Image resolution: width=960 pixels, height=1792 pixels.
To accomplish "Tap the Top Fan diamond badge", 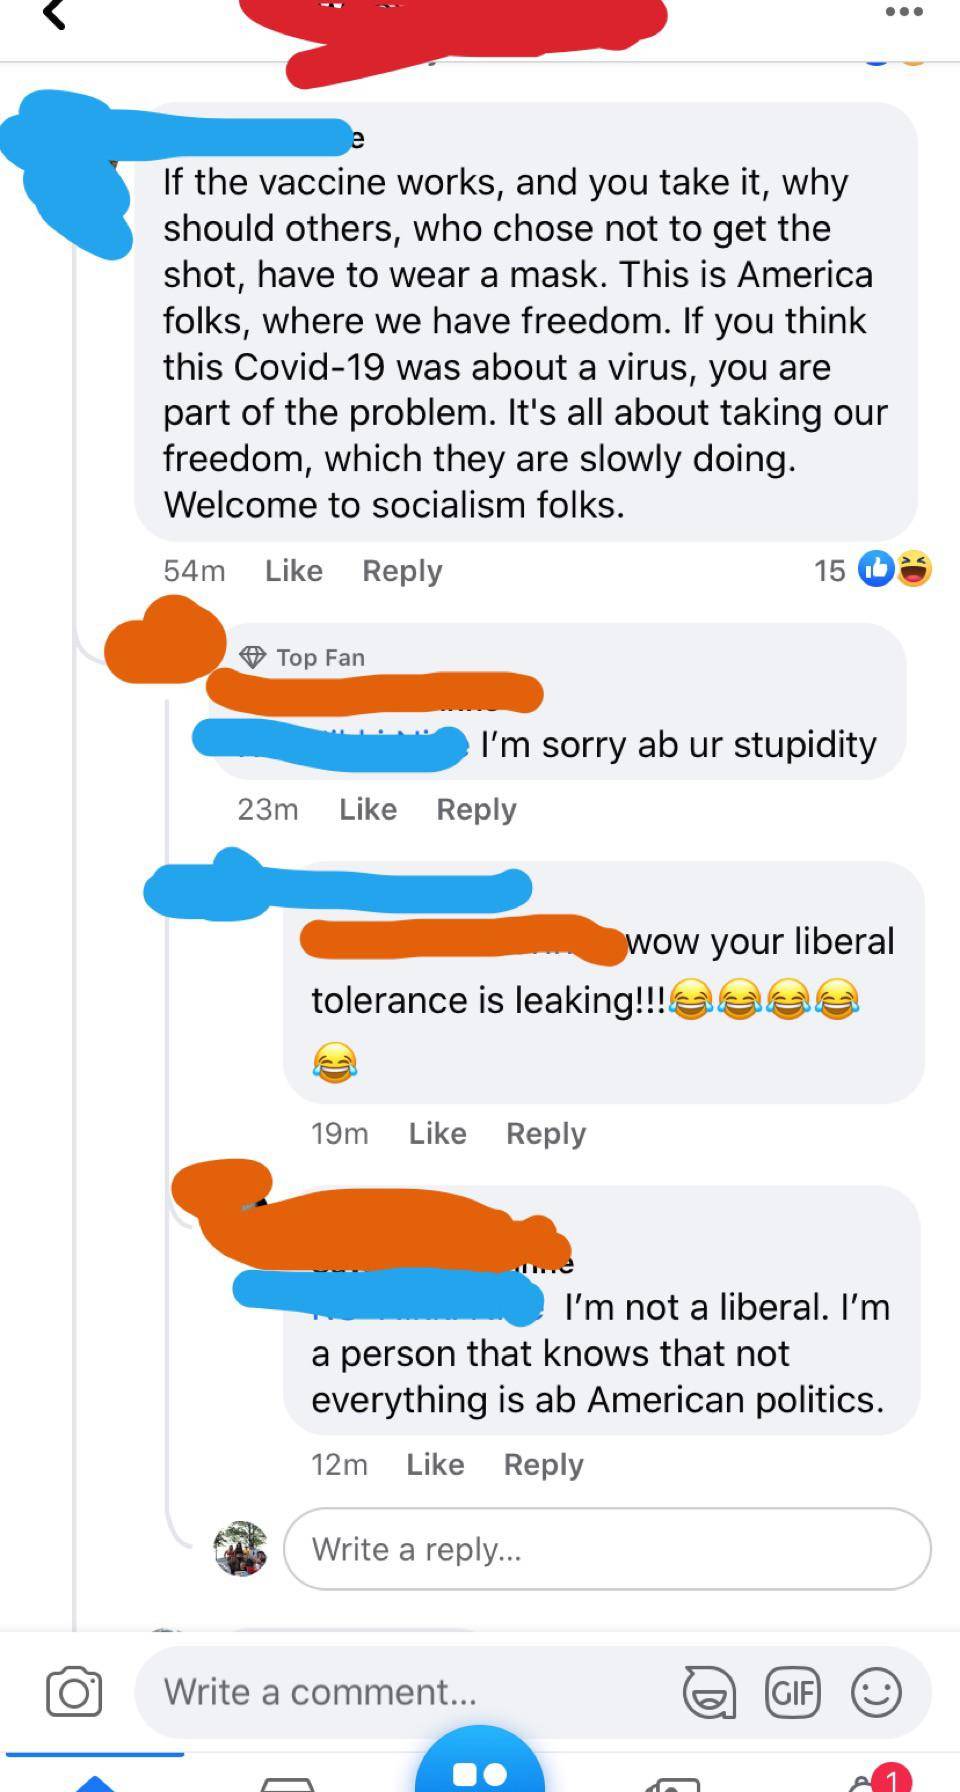I will [252, 657].
